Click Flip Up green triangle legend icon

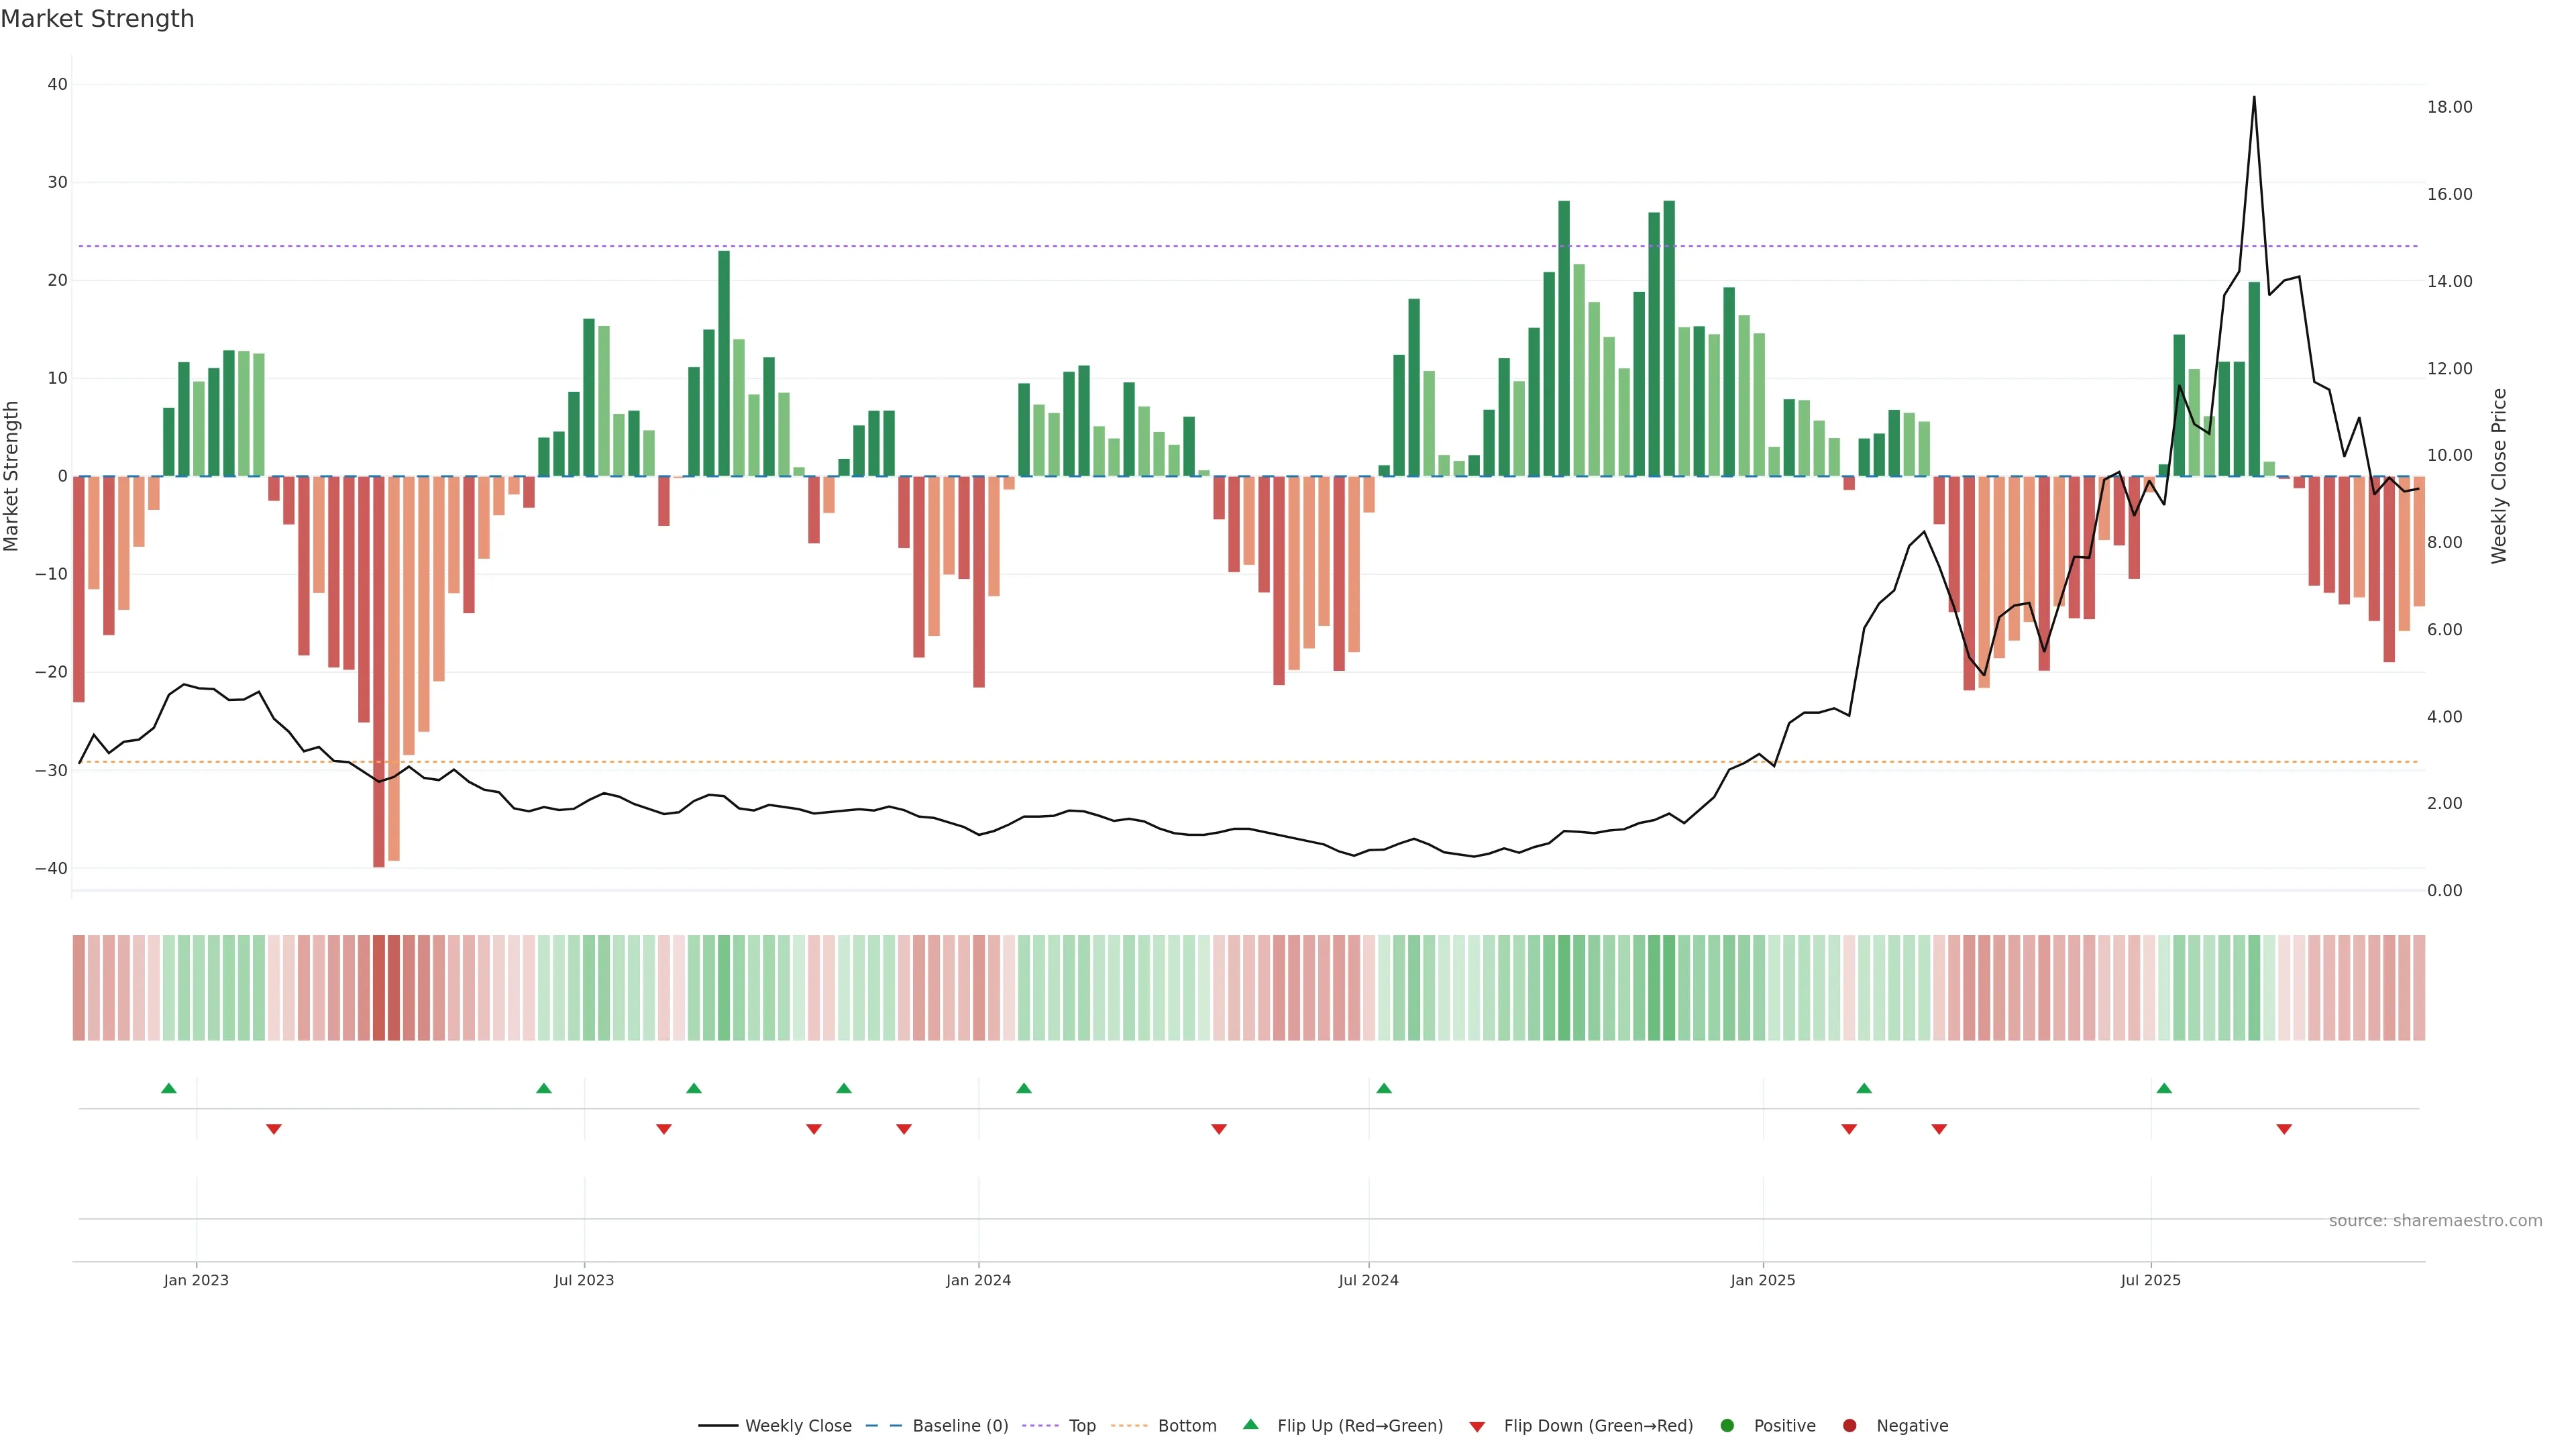point(1250,1424)
